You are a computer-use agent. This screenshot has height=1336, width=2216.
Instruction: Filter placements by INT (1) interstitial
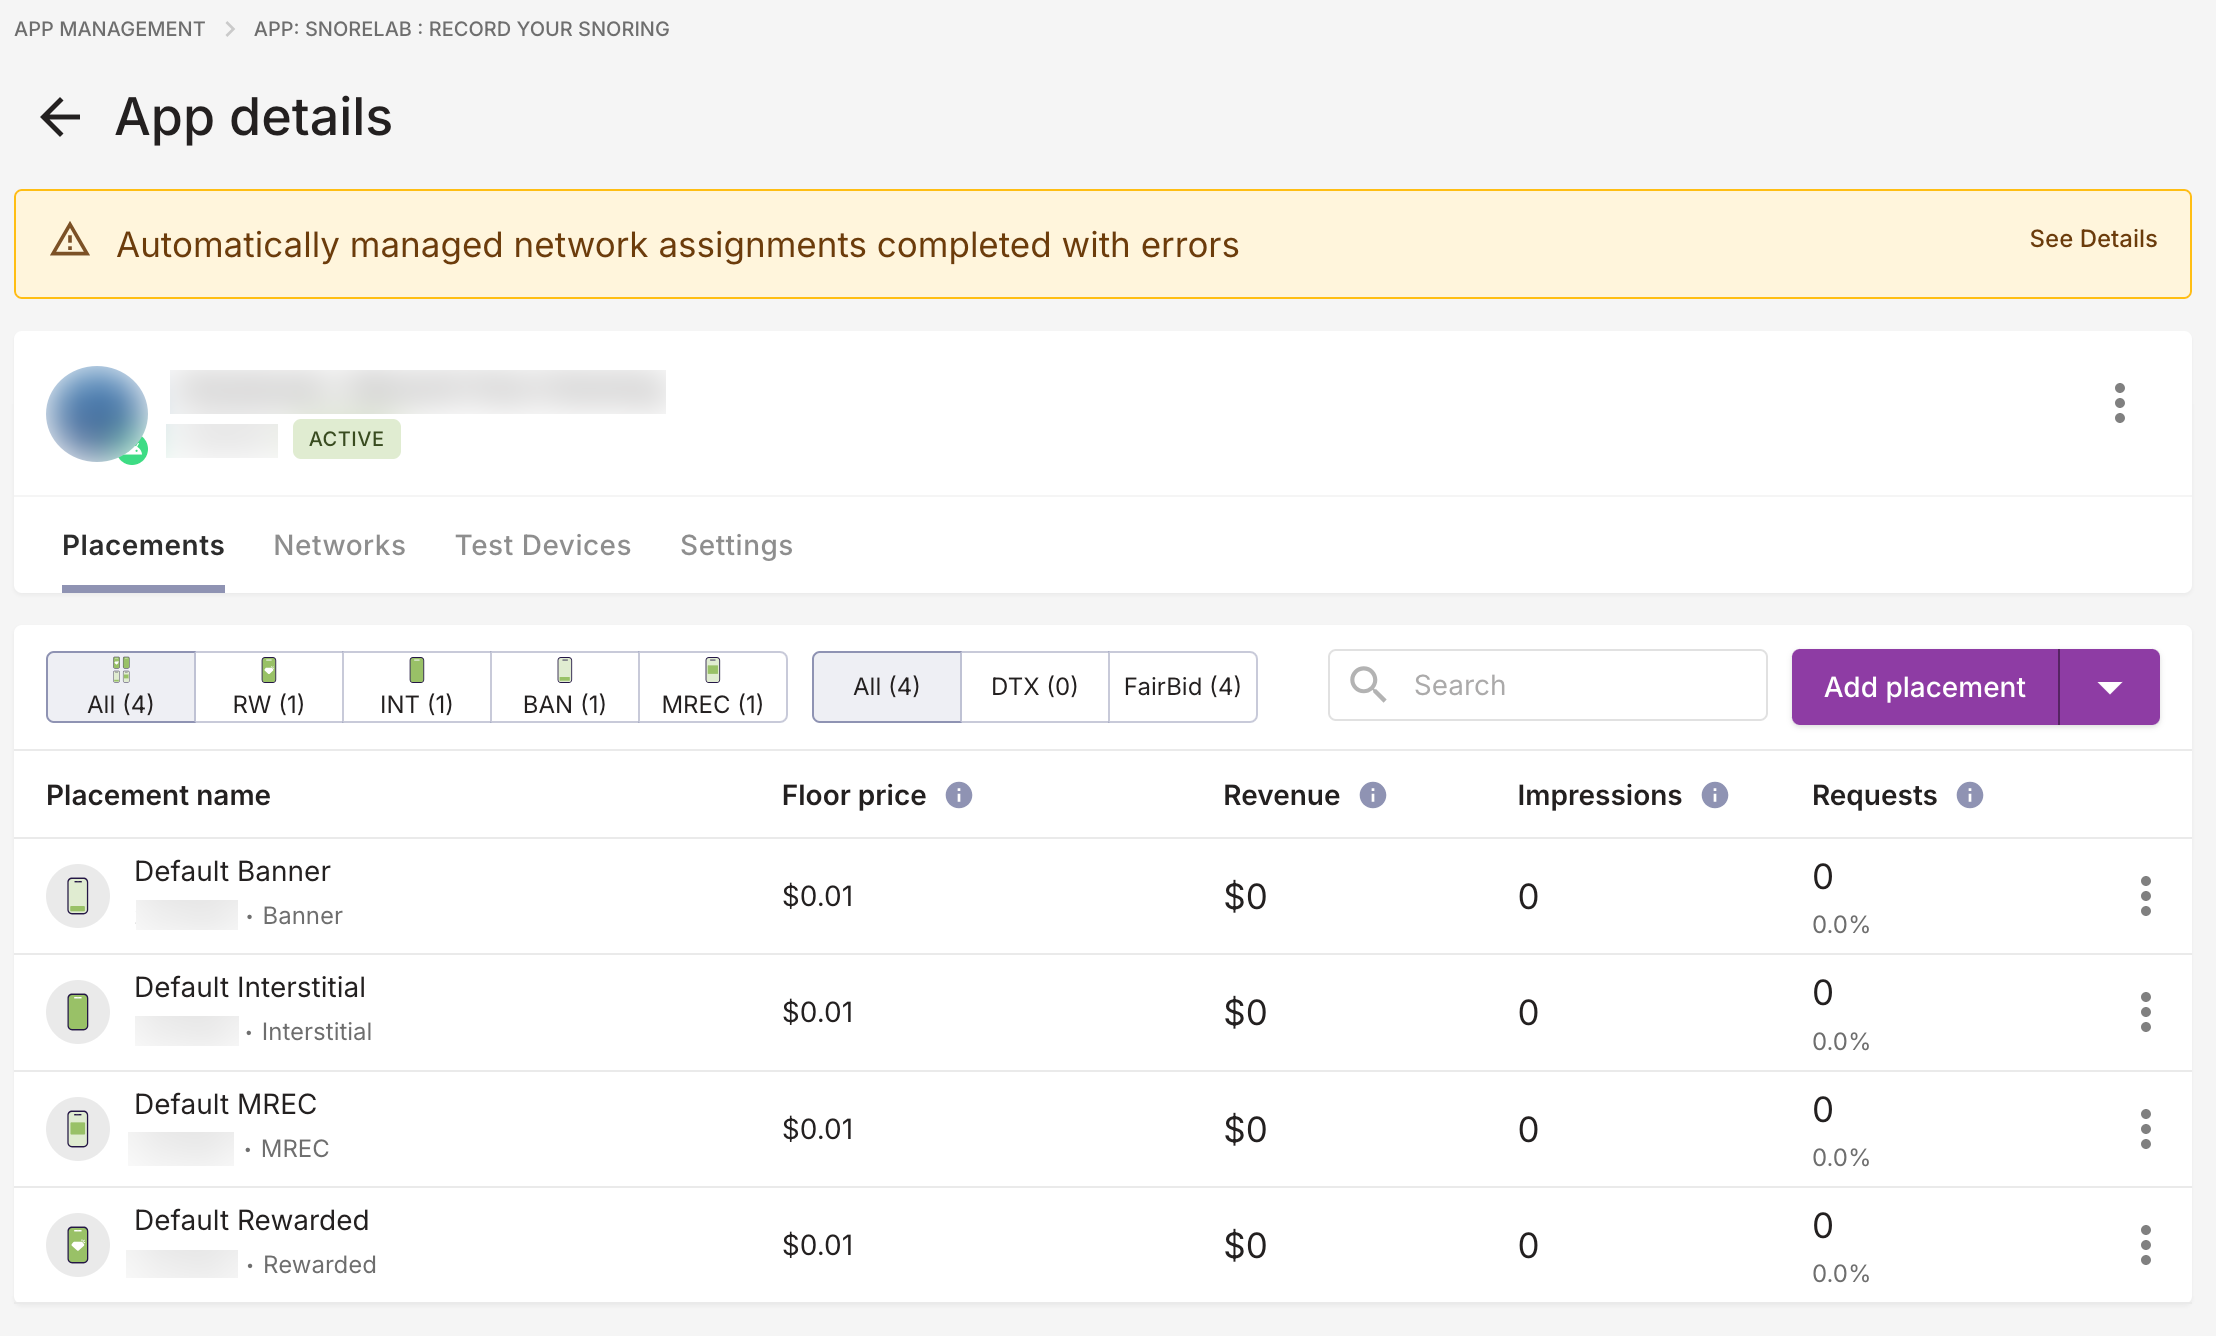417,687
